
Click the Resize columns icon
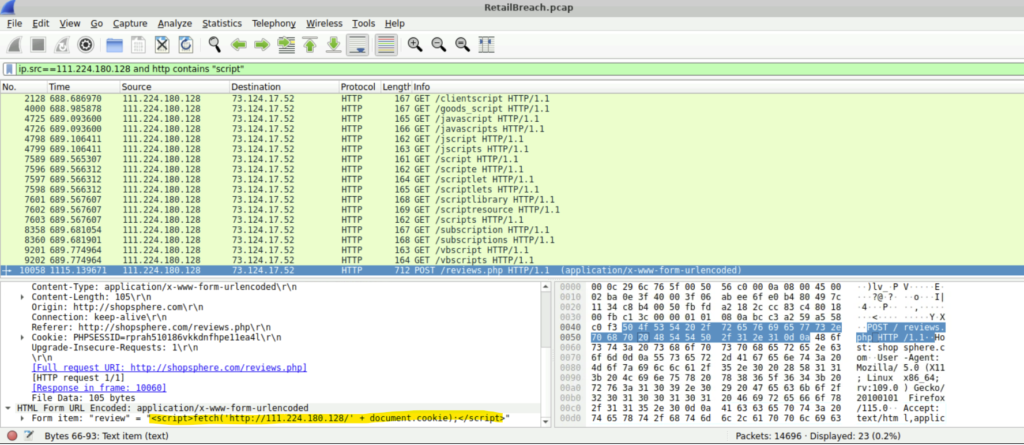point(487,45)
